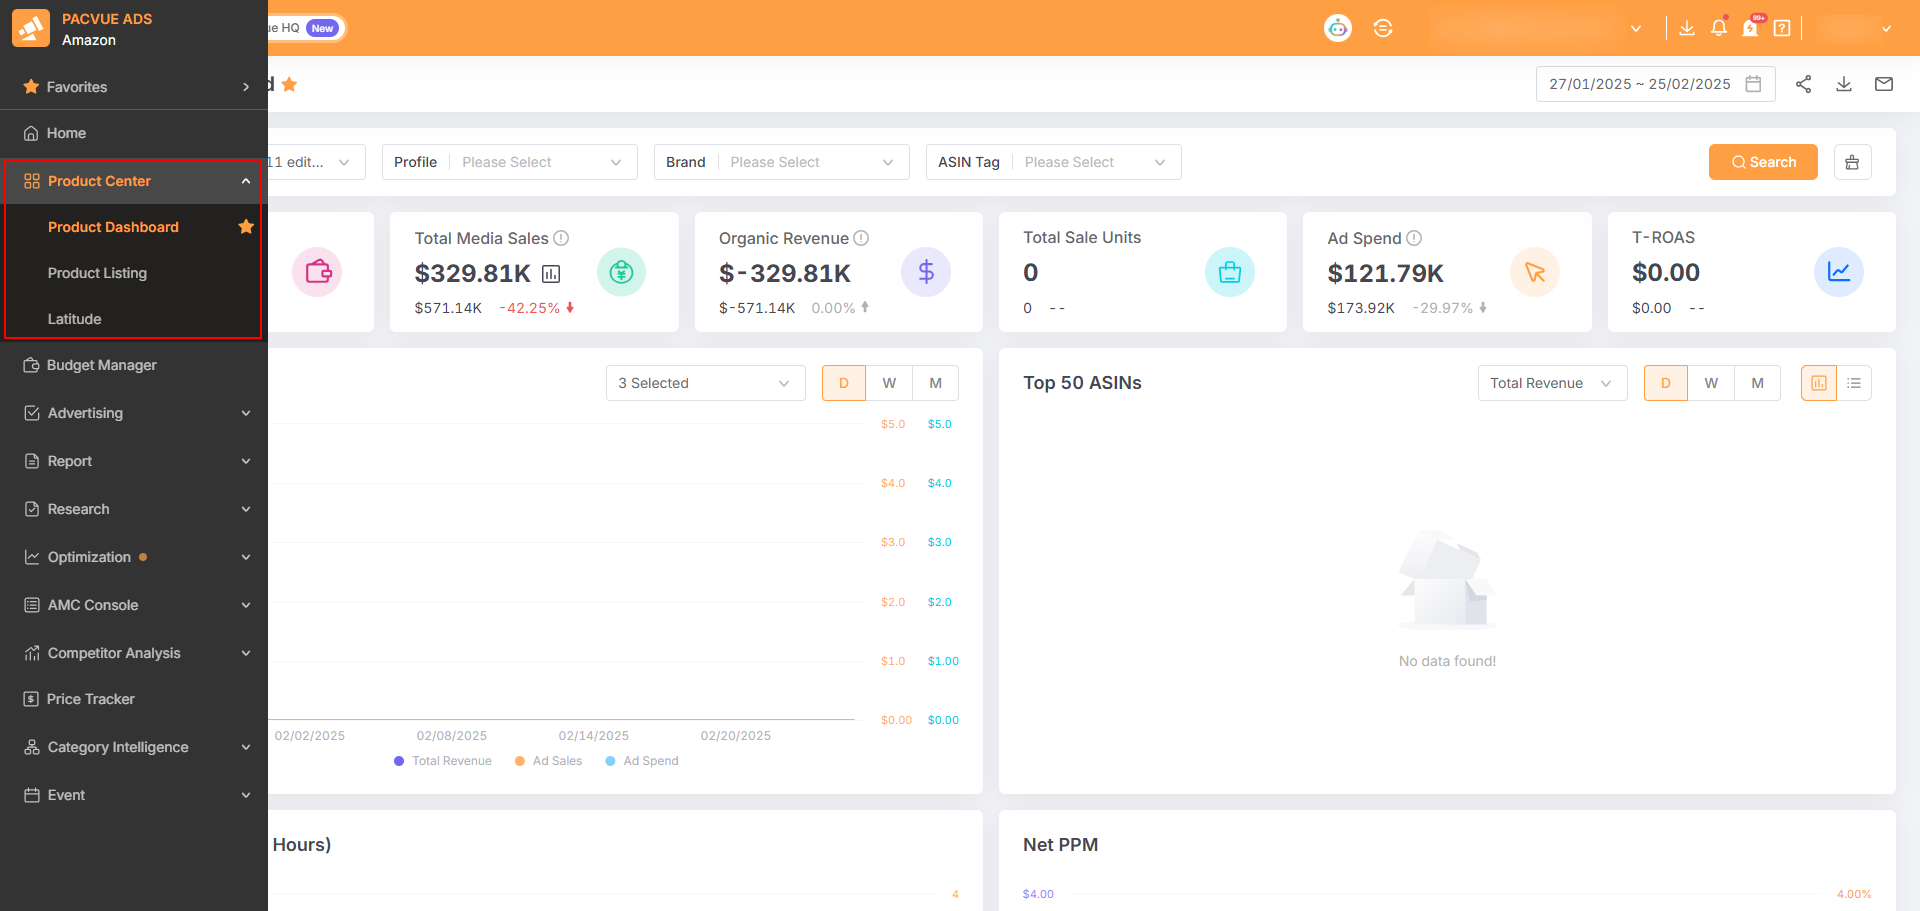Click the sync/refresh icon in the orange header
The height and width of the screenshot is (911, 1920).
(x=1383, y=27)
